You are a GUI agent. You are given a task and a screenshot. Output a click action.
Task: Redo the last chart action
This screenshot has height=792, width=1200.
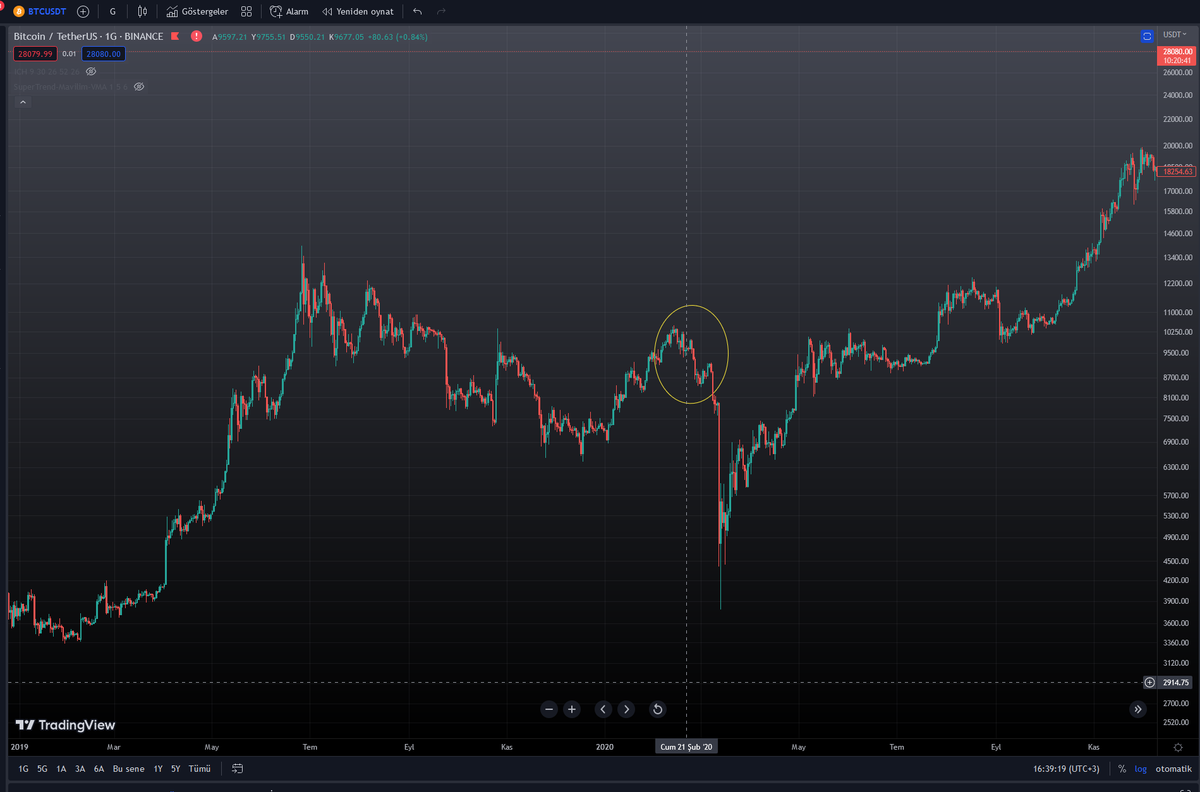441,11
